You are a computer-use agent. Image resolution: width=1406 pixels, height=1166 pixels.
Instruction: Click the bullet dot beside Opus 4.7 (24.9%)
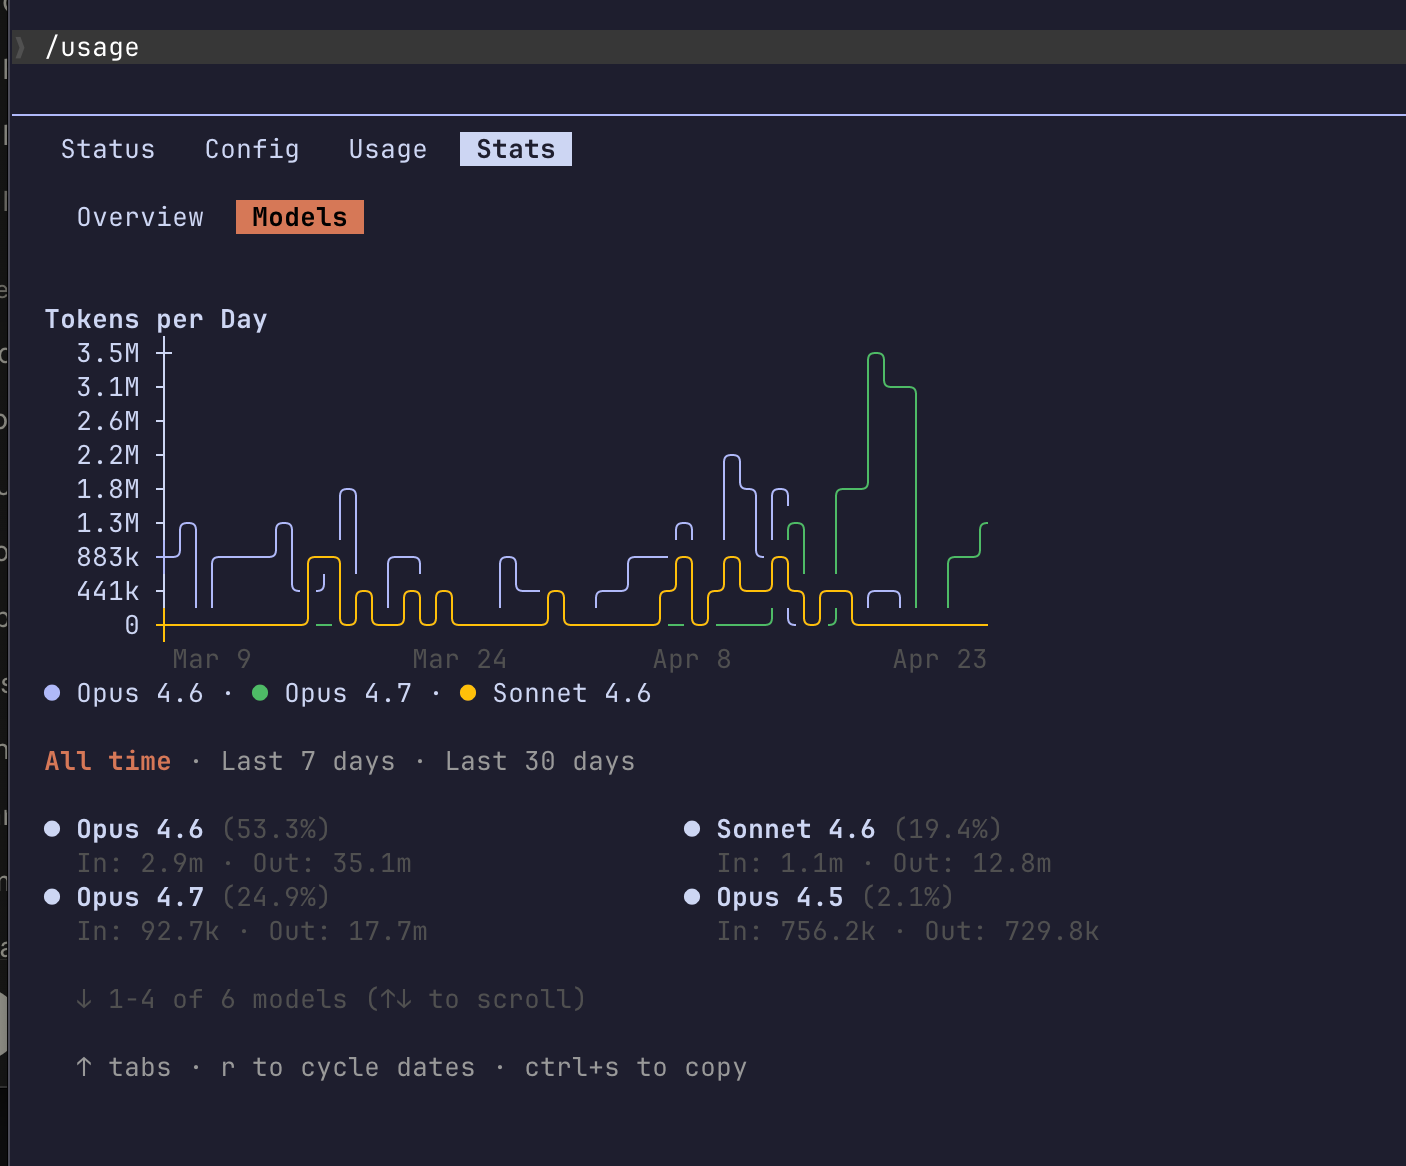(x=52, y=897)
